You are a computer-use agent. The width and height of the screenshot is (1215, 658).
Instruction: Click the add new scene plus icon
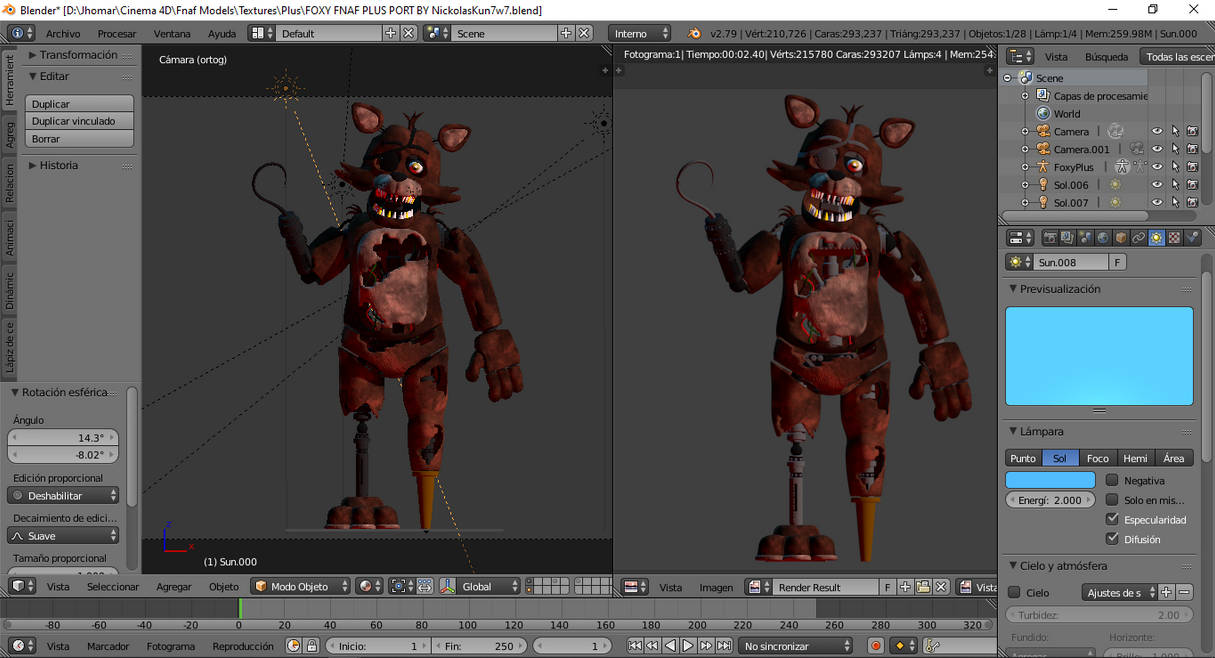pos(566,33)
